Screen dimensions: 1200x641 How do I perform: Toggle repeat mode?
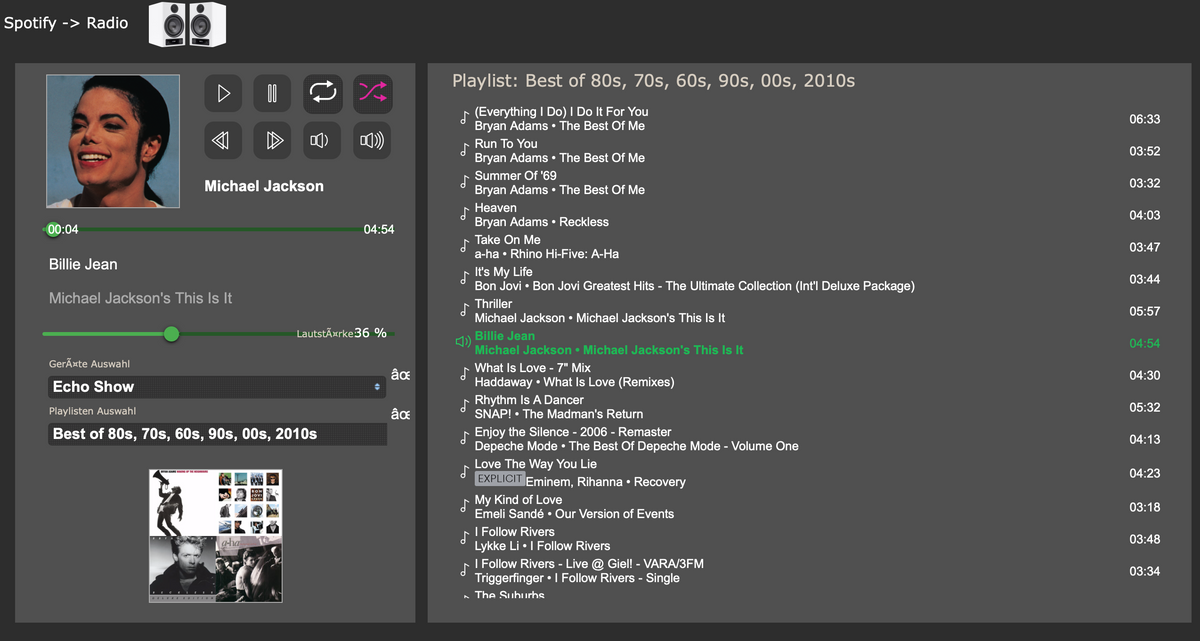click(x=323, y=93)
